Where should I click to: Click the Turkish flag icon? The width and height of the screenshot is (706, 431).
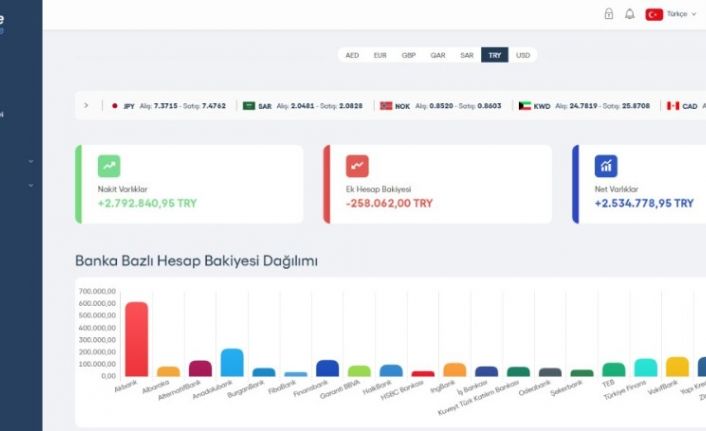point(654,14)
